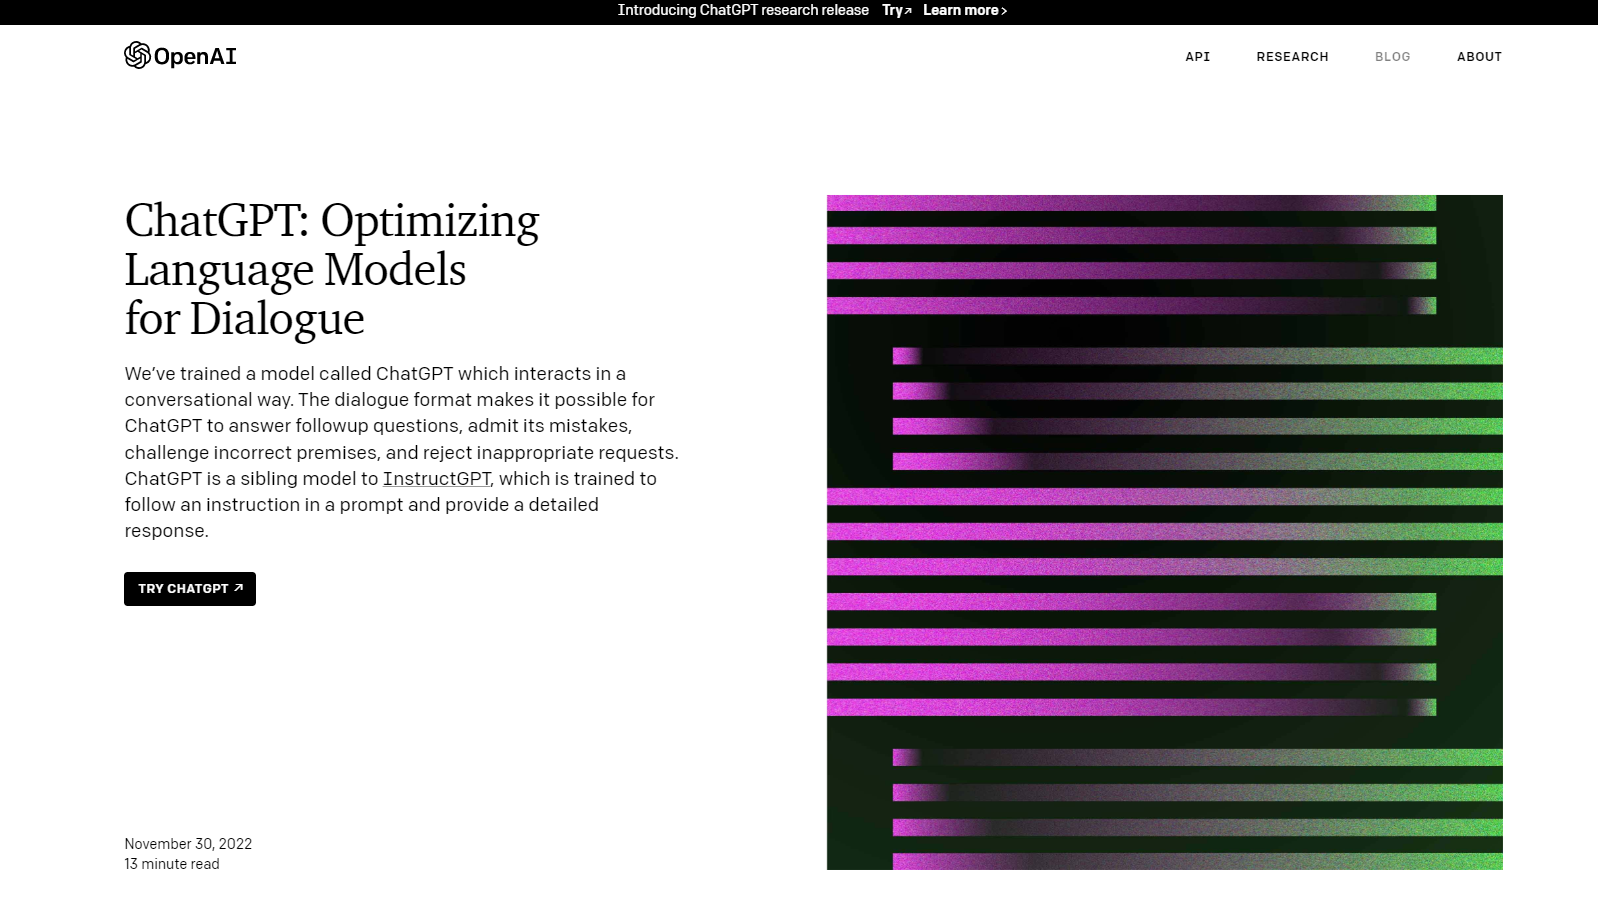Open the About page
The image size is (1598, 916).
(x=1479, y=57)
